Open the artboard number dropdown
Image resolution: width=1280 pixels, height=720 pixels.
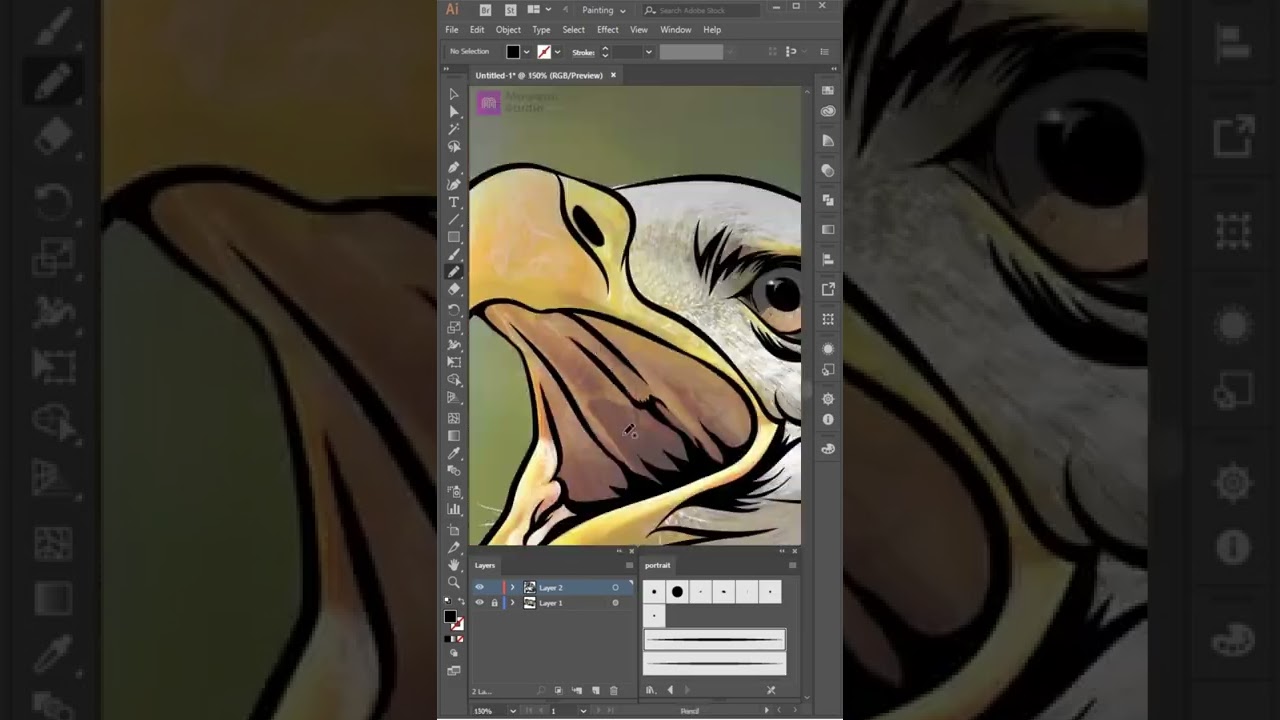pyautogui.click(x=585, y=711)
